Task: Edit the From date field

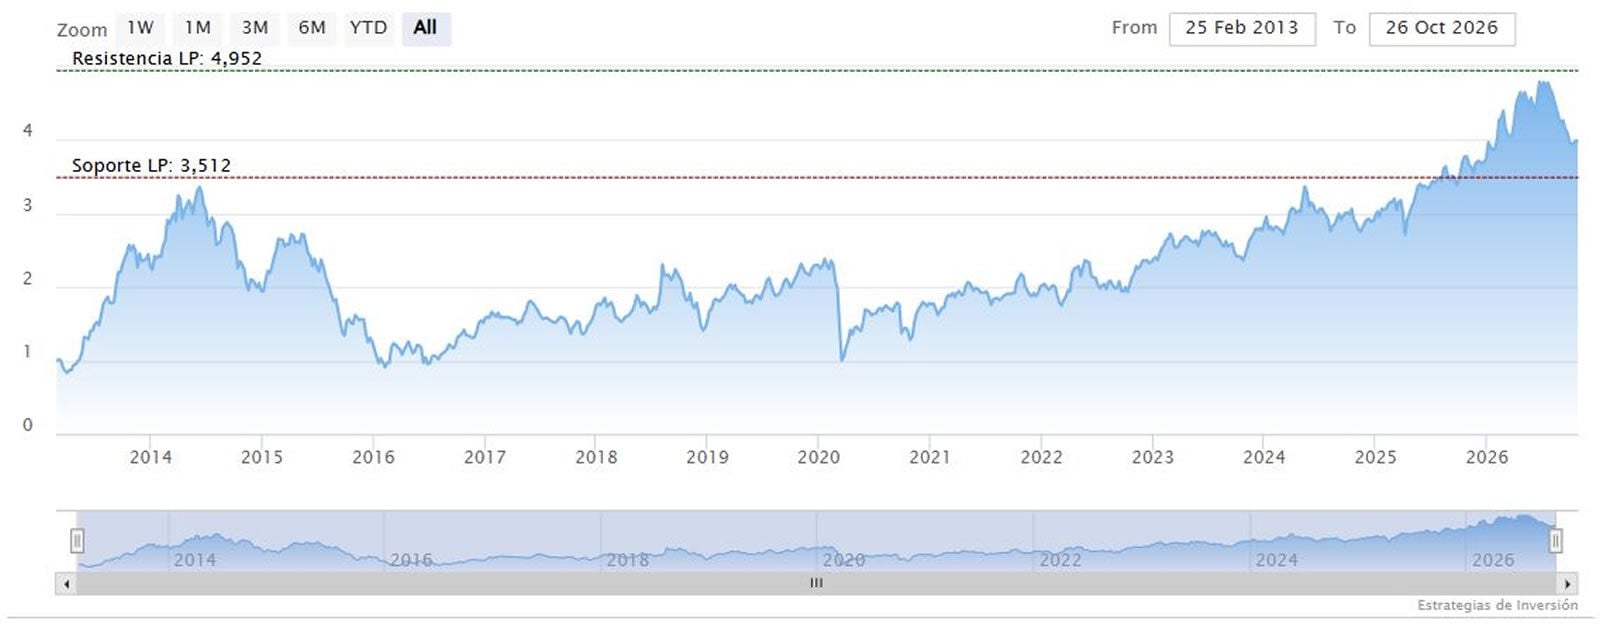Action: point(1242,28)
